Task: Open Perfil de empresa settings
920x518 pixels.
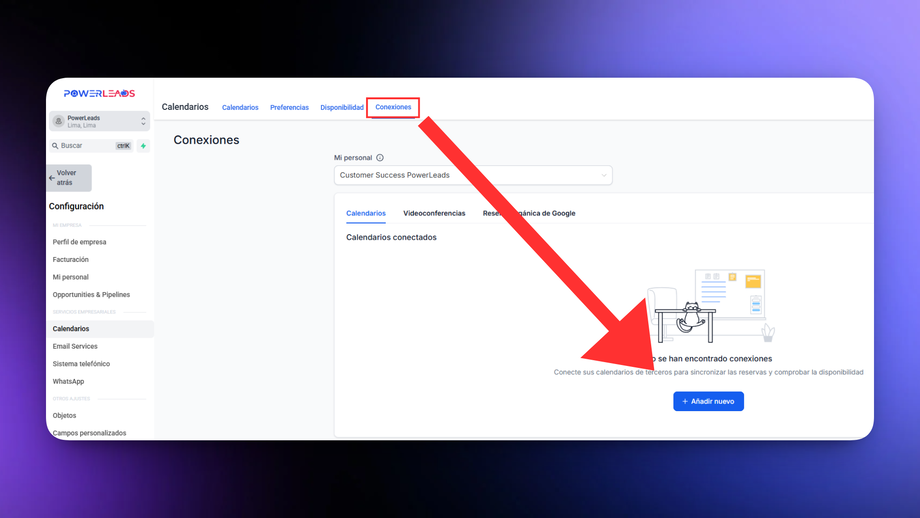Action: (79, 242)
